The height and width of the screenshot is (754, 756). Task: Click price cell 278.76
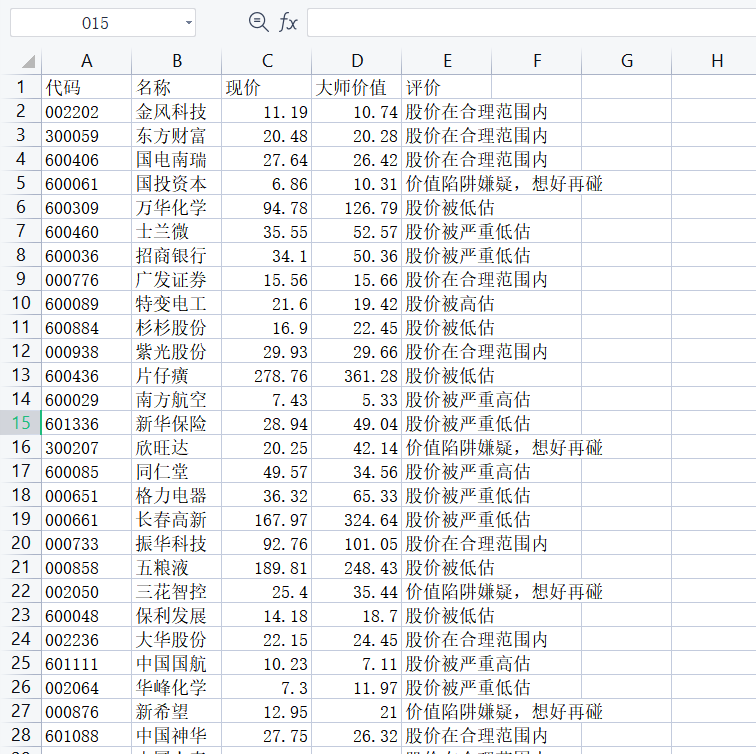pos(267,376)
